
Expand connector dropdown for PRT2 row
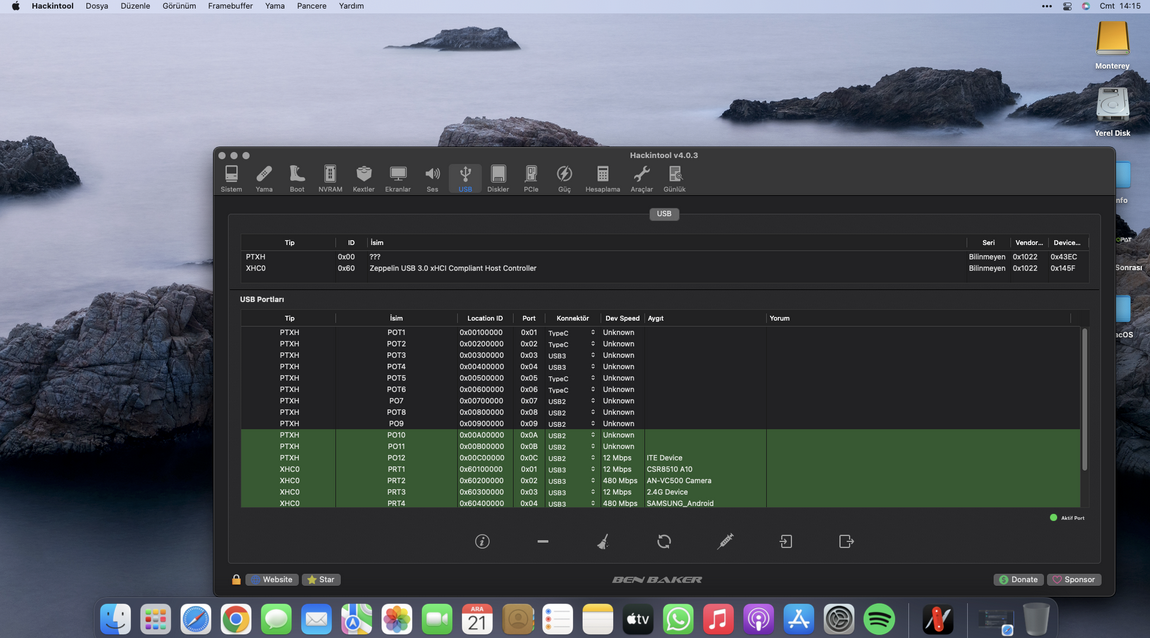(592, 481)
